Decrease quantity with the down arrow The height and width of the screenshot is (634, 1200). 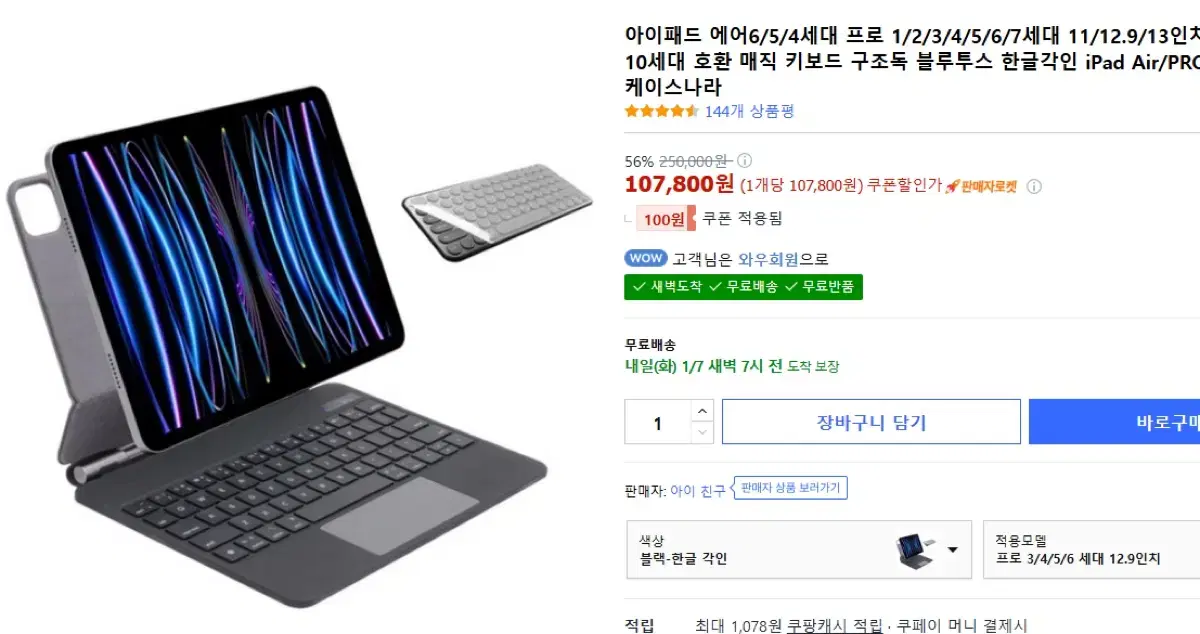pyautogui.click(x=702, y=432)
